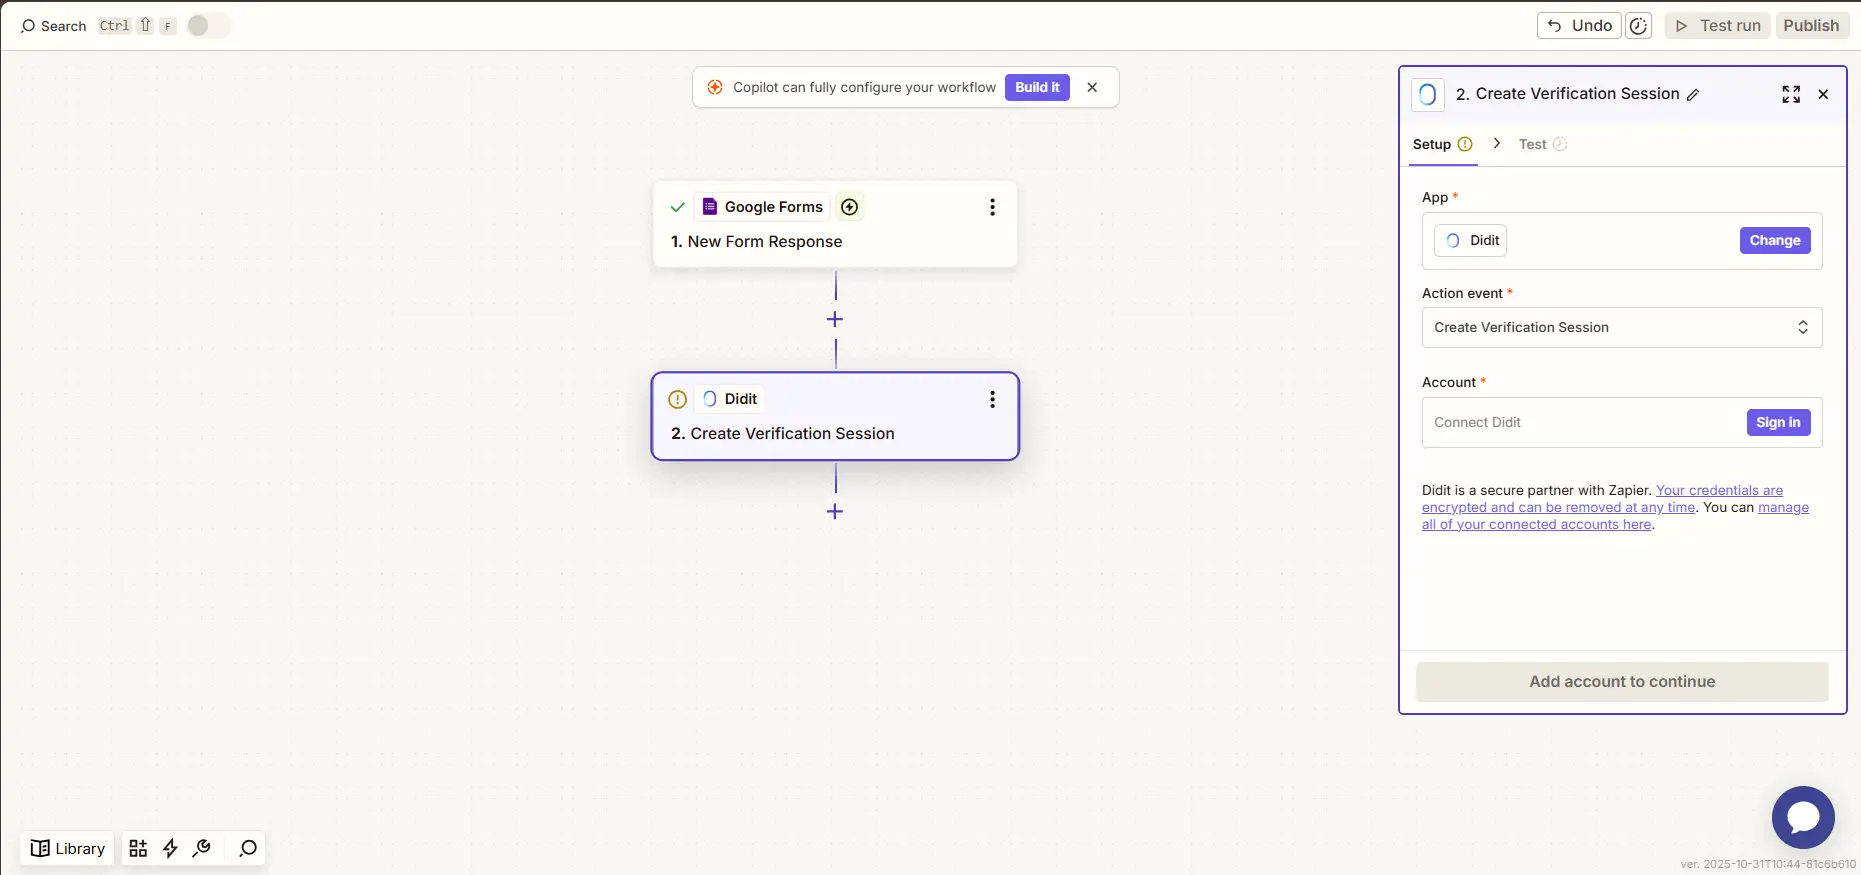This screenshot has height=875, width=1861.
Task: Dismiss the Copilot banner
Action: [x=1092, y=87]
